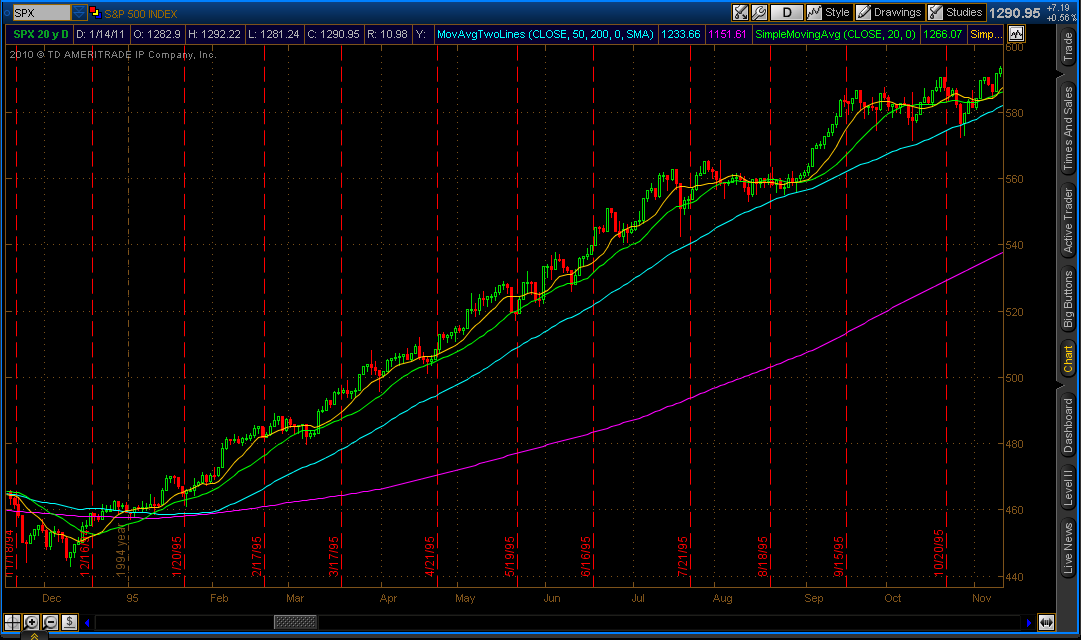Click the 5/19/95 expiration marker
Image resolution: width=1081 pixels, height=640 pixels.
[510, 557]
